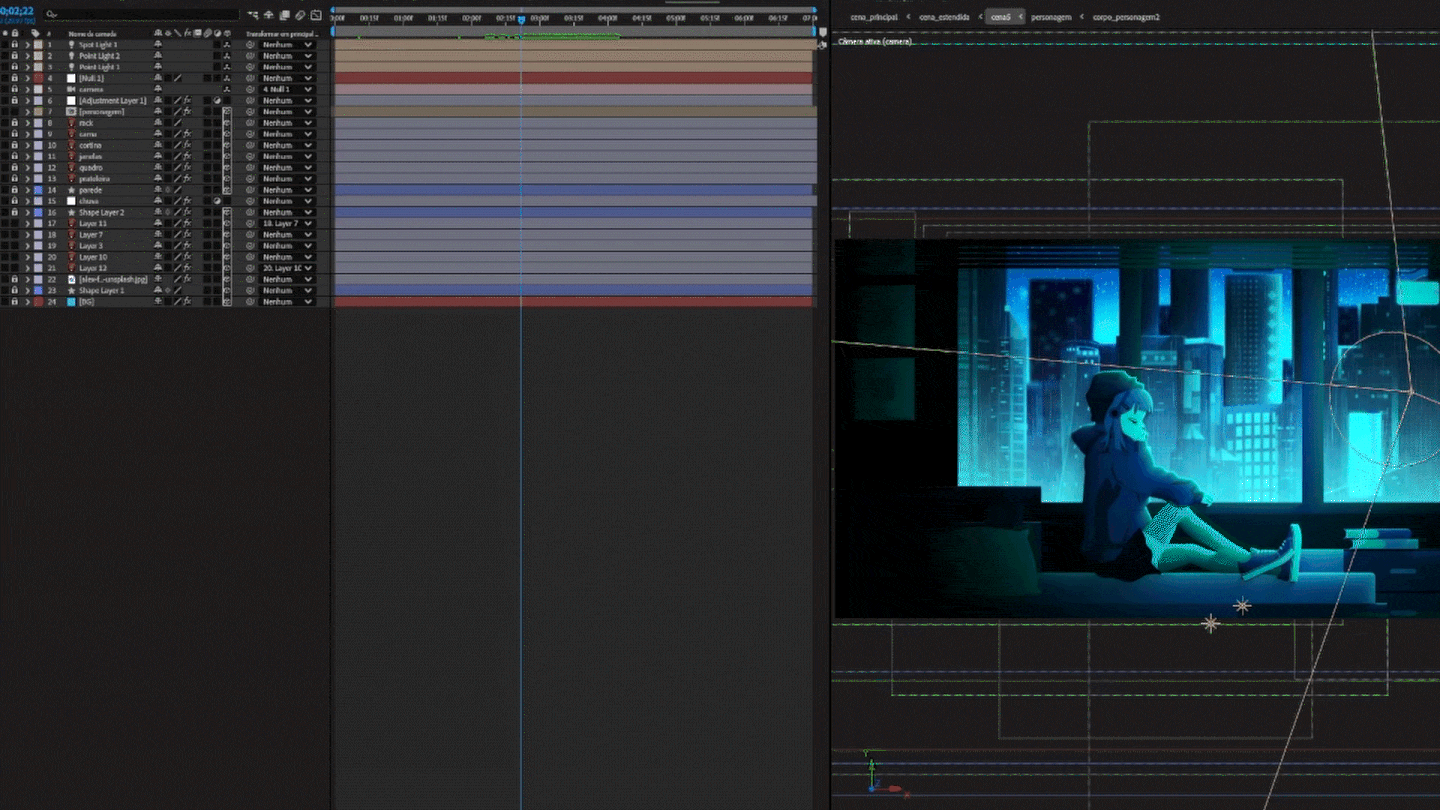
Task: Toggle shy switch on cortina layer
Action: coord(157,145)
